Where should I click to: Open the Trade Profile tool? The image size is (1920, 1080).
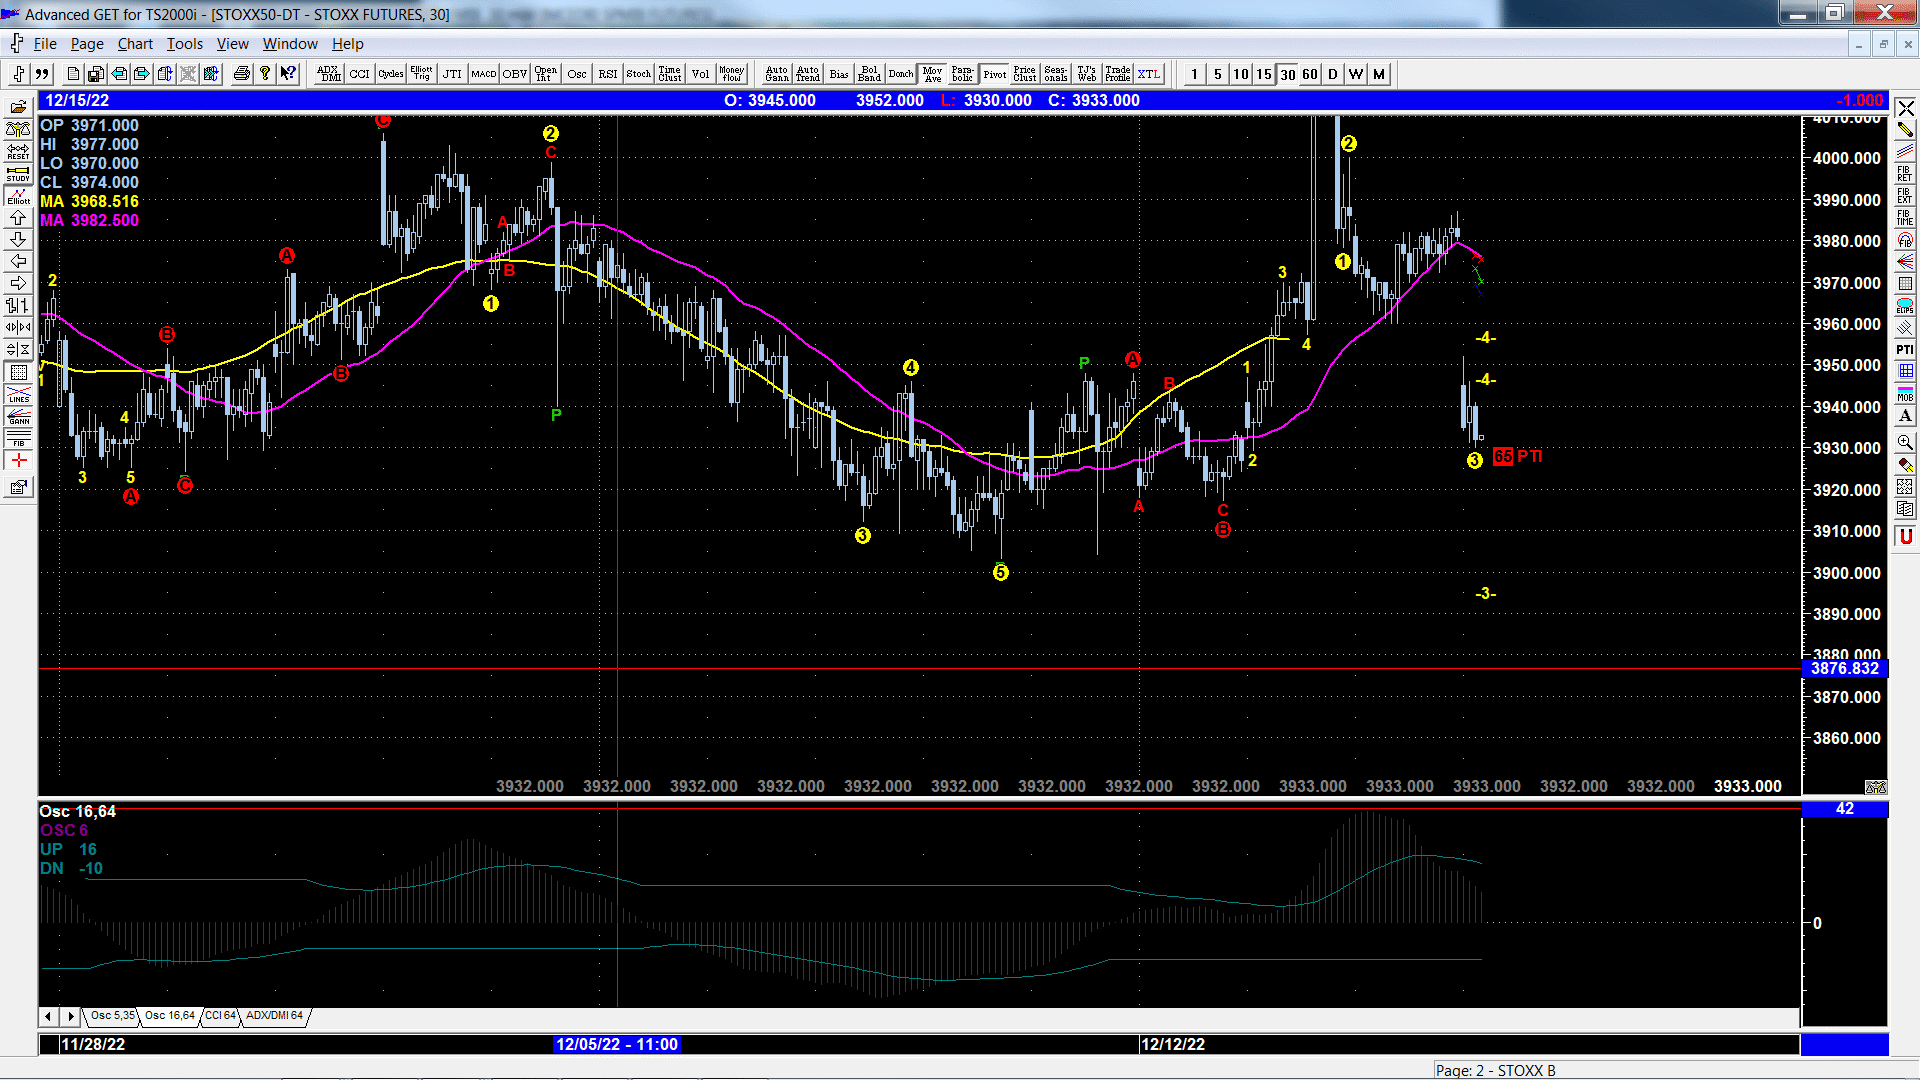pos(1118,74)
